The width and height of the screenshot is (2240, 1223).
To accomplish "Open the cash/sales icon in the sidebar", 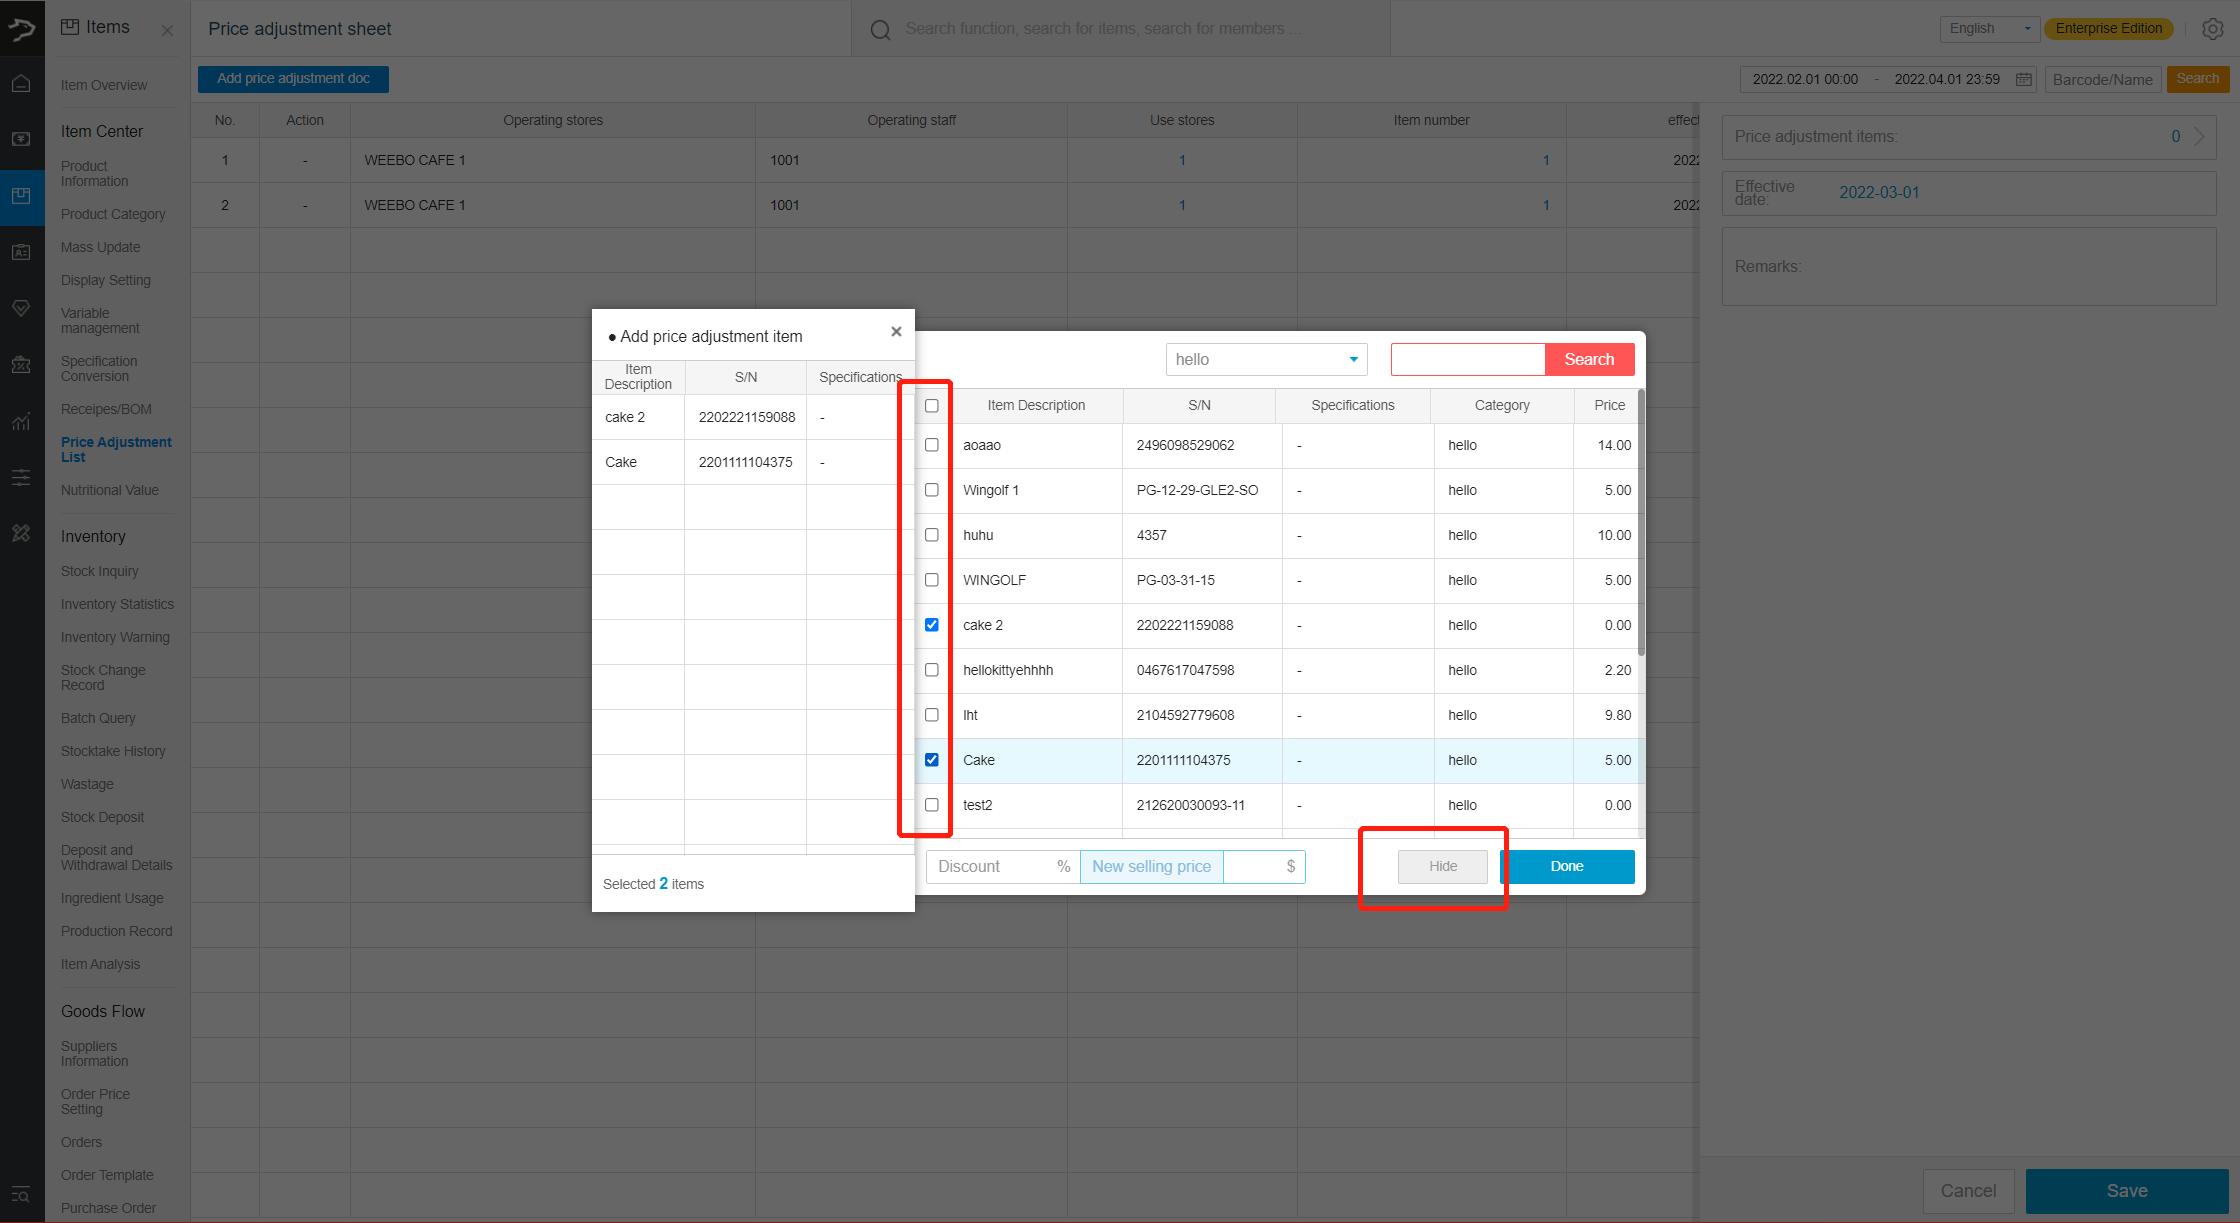I will point(21,139).
